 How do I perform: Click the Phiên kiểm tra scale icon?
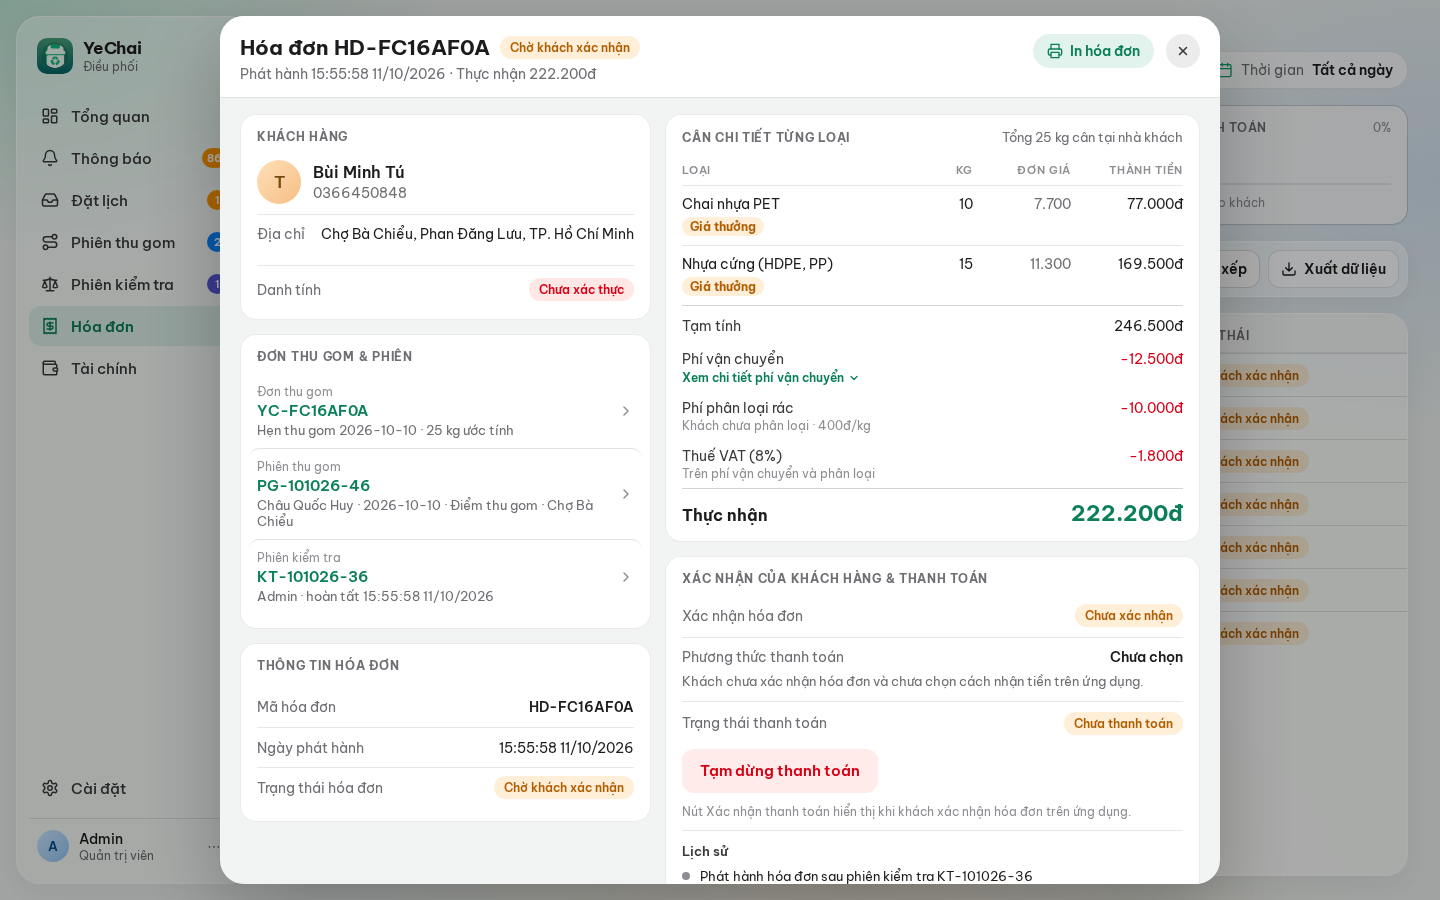(x=50, y=284)
